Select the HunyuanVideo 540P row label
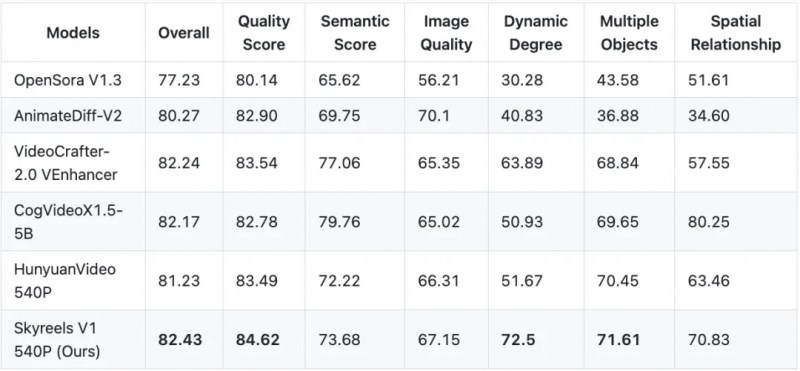 coord(65,281)
